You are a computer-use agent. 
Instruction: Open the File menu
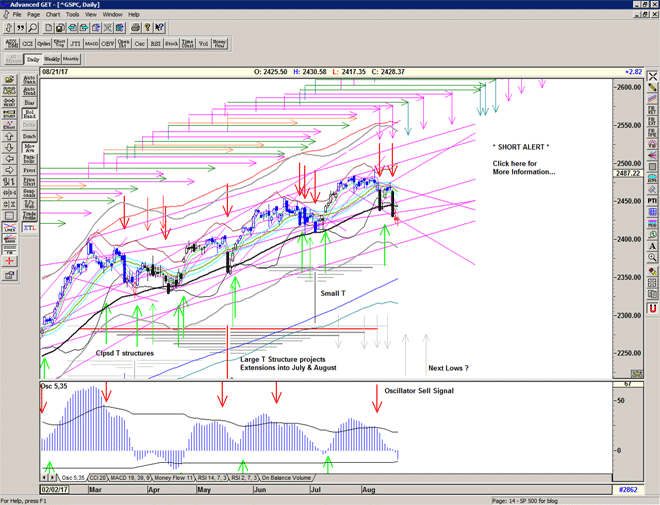click(x=16, y=14)
